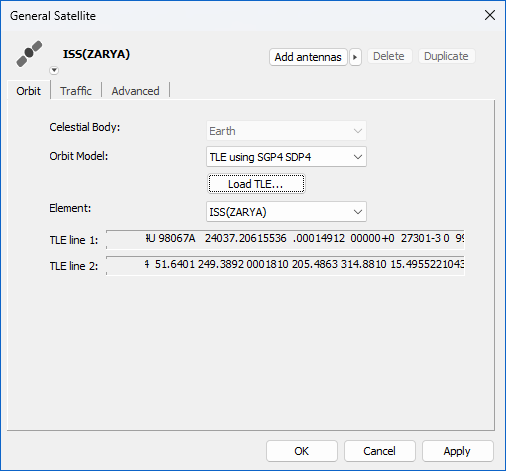Open the arrow menu beside Add antennas
The width and height of the screenshot is (506, 471).
355,57
